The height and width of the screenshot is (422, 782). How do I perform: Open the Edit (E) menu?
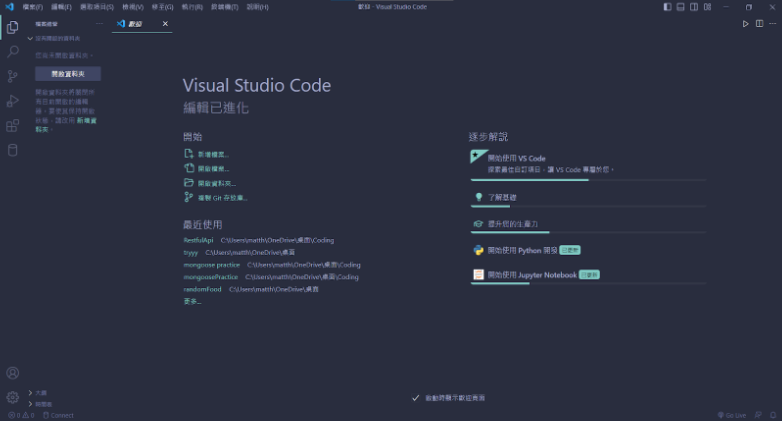(x=61, y=7)
